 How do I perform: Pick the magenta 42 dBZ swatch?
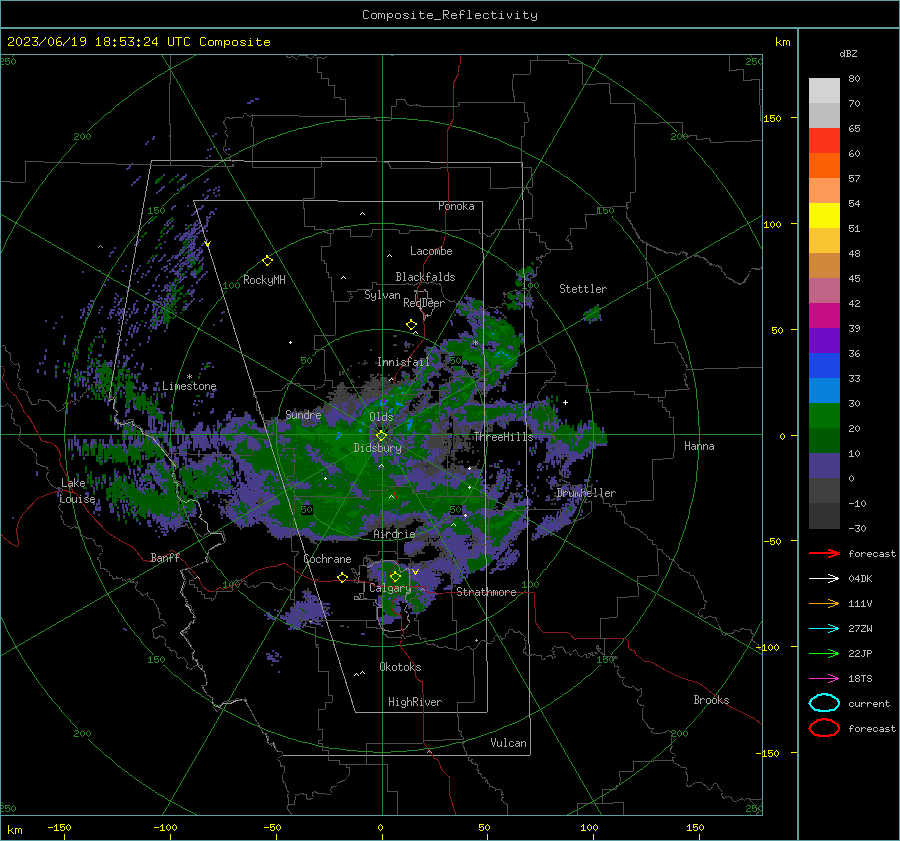824,315
